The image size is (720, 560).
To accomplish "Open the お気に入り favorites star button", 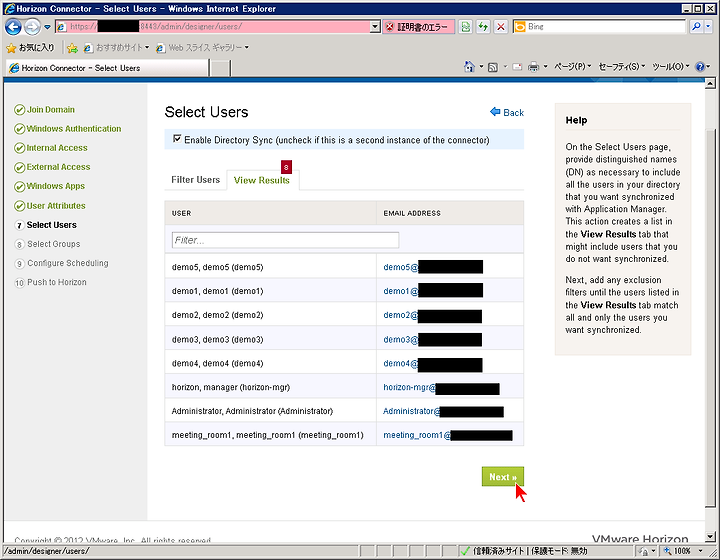I will tap(30, 47).
